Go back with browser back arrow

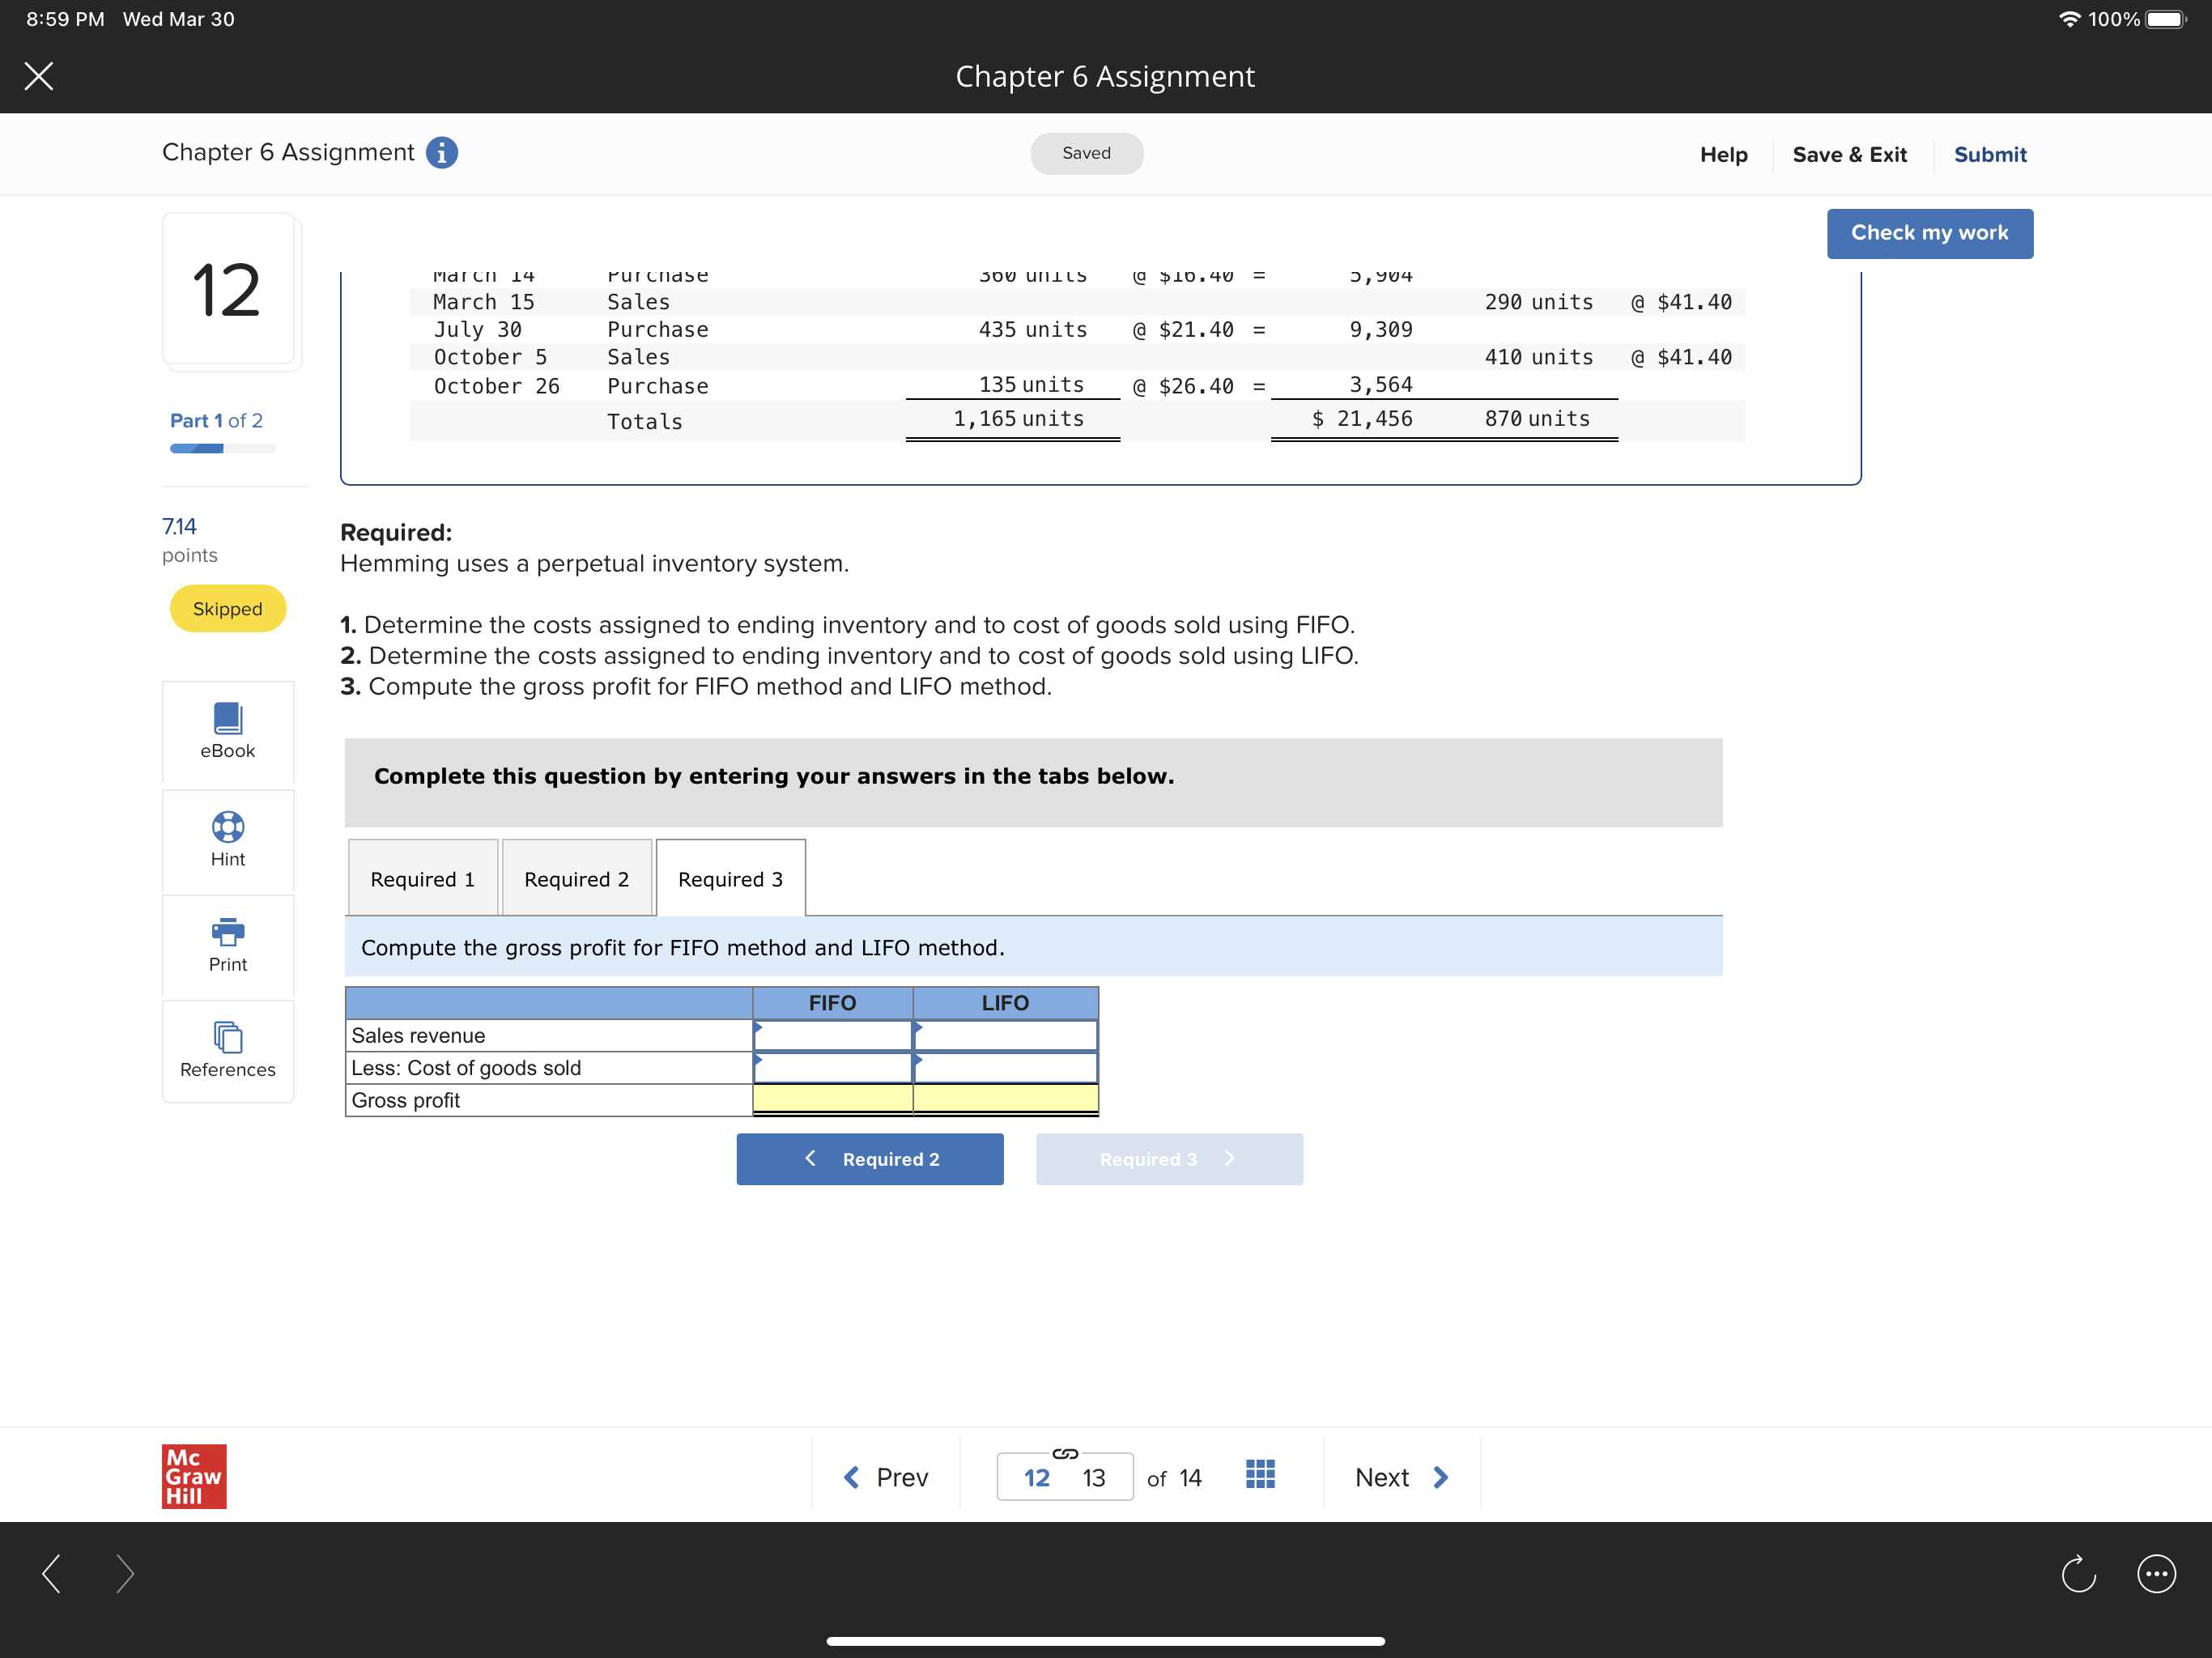[52, 1574]
